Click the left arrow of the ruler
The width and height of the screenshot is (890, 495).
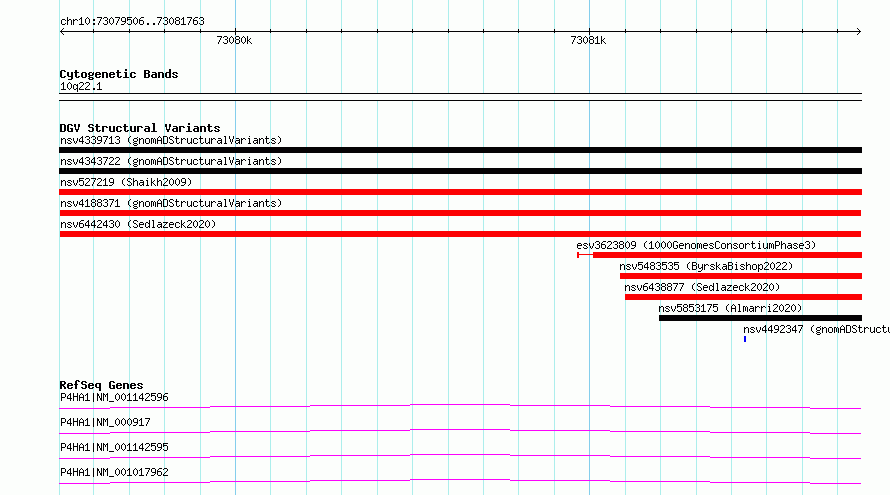coord(62,32)
